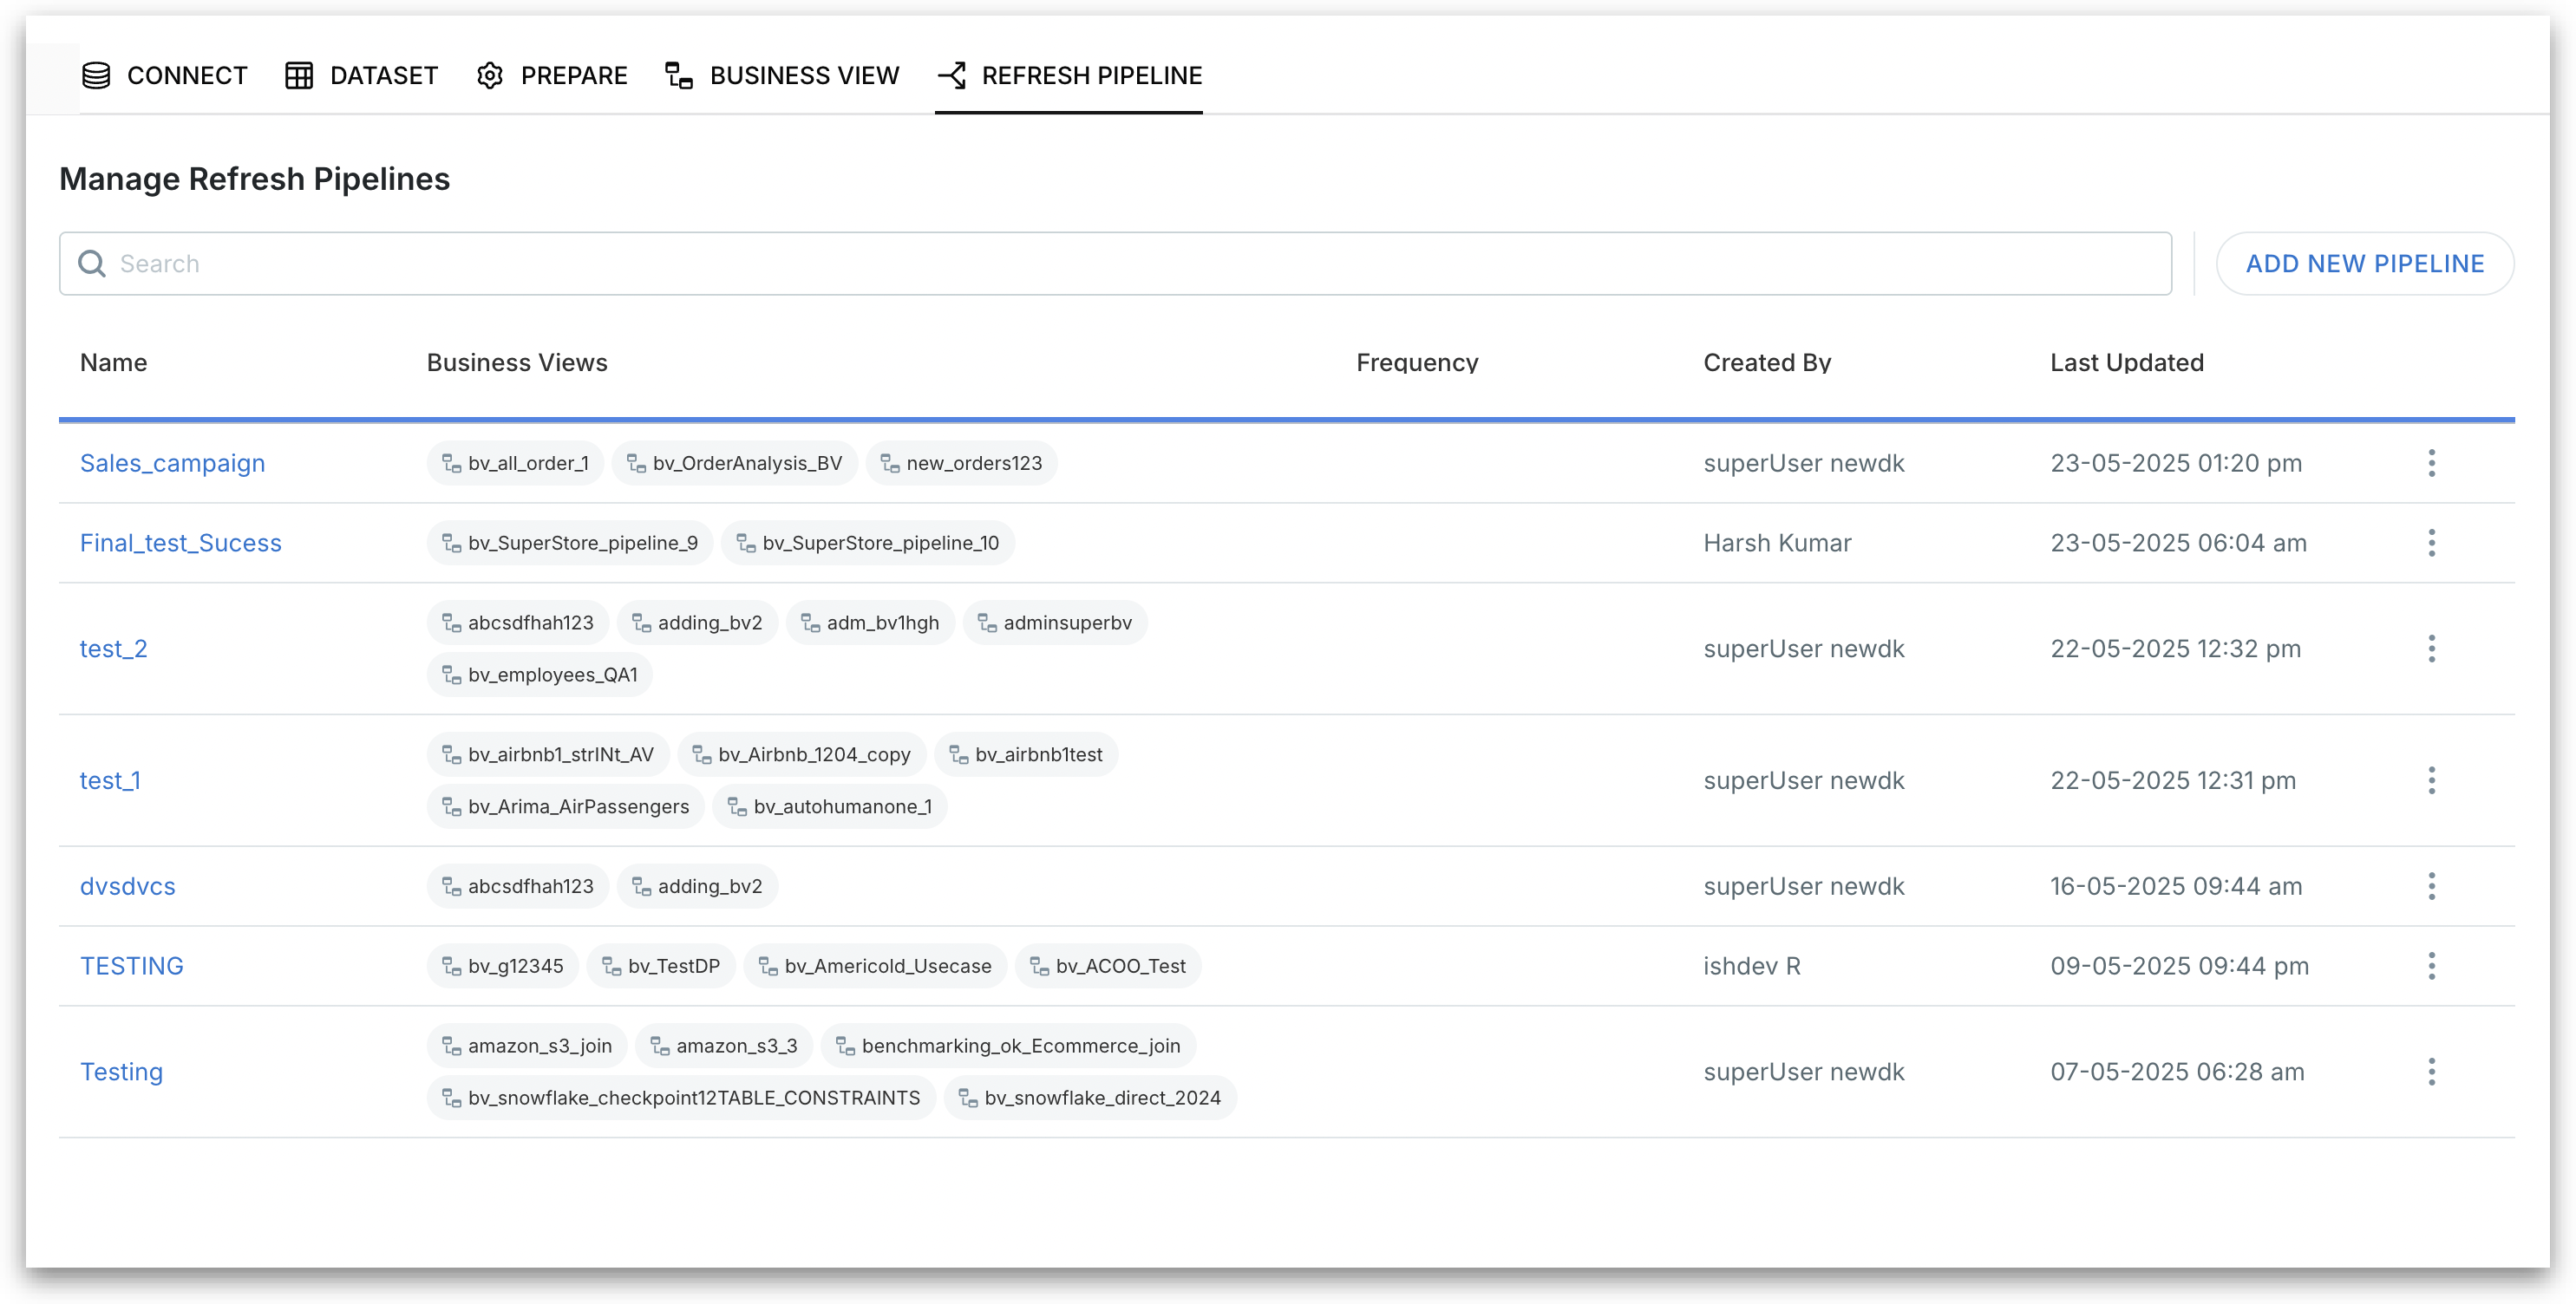Open kebab menu for test_2 row
Image resolution: width=2576 pixels, height=1304 pixels.
pos(2431,649)
